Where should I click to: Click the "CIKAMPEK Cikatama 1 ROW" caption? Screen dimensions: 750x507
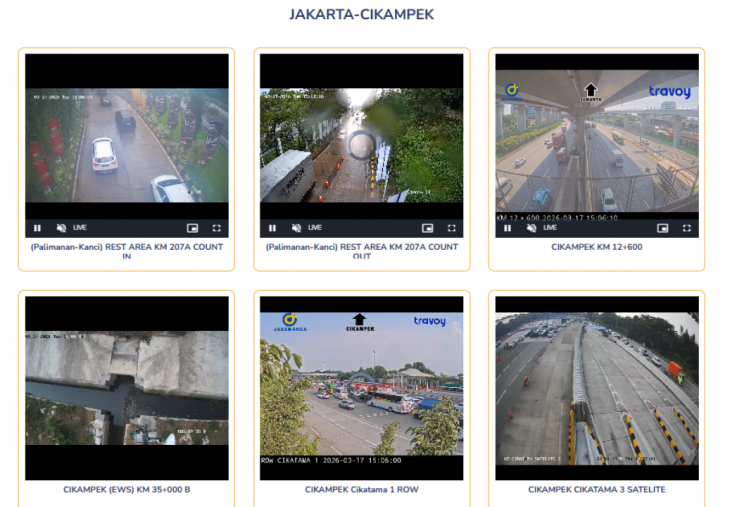point(362,489)
